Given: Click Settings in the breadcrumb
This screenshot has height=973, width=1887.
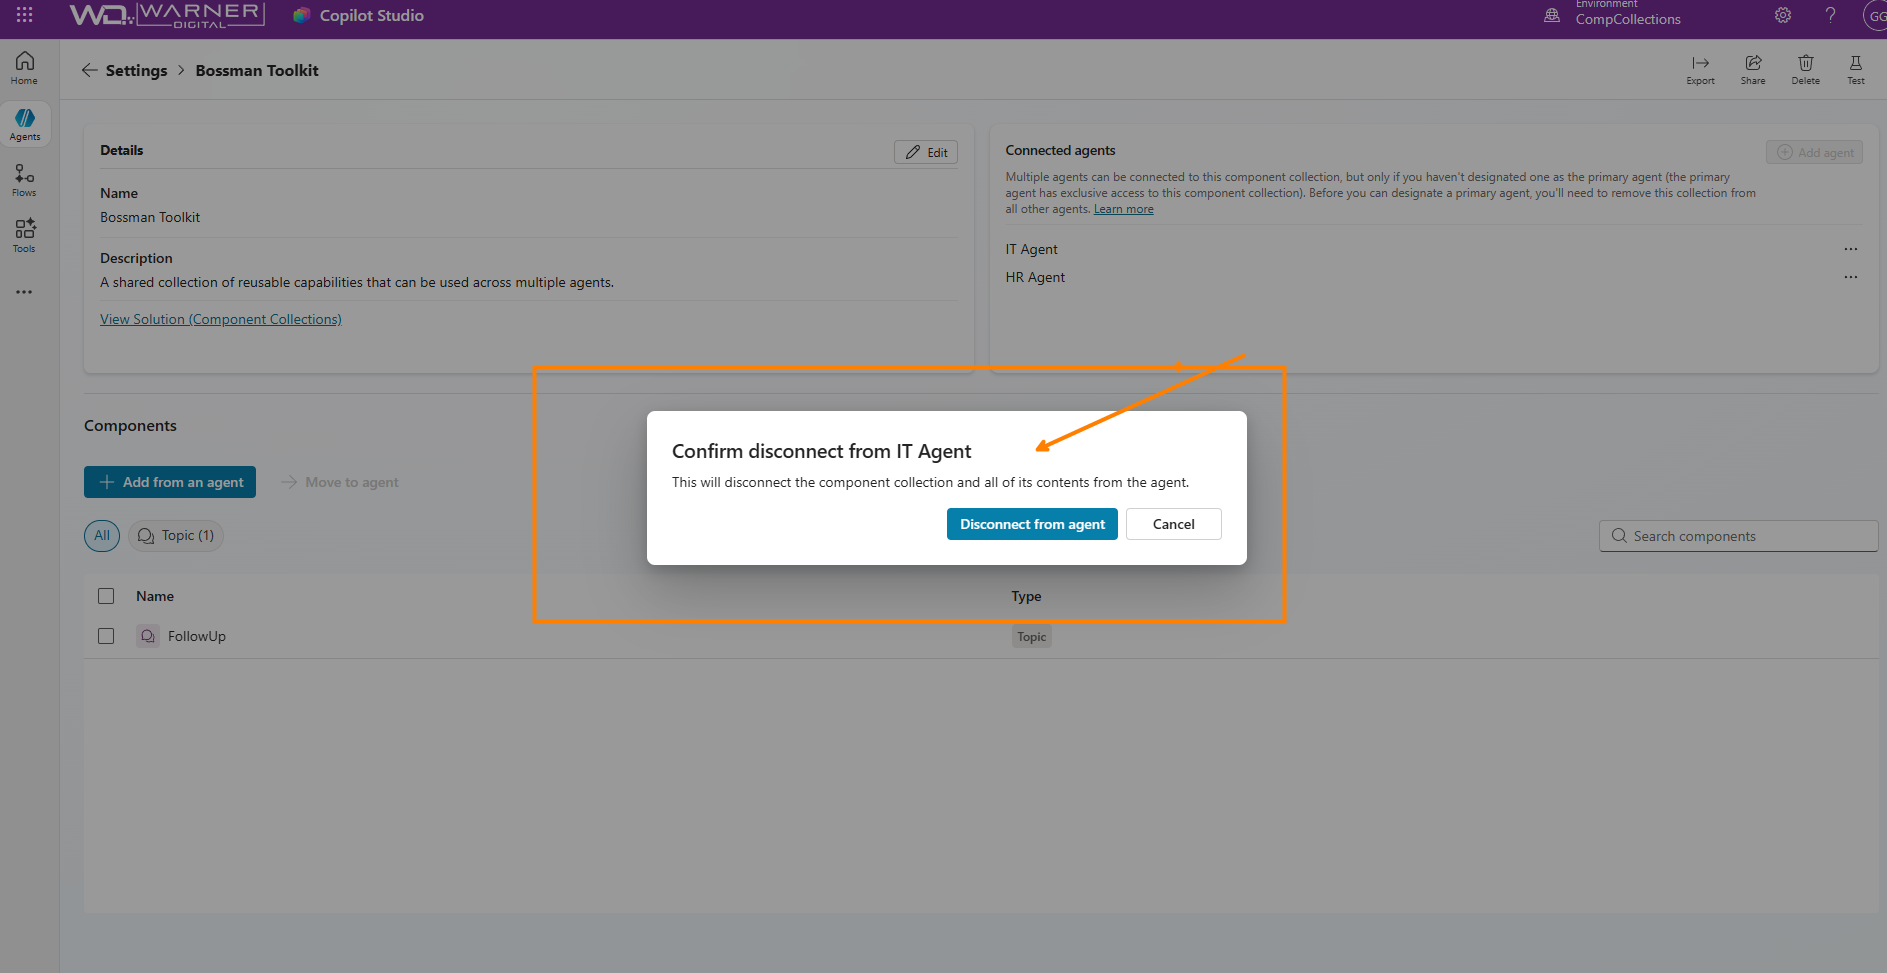Looking at the screenshot, I should (137, 70).
